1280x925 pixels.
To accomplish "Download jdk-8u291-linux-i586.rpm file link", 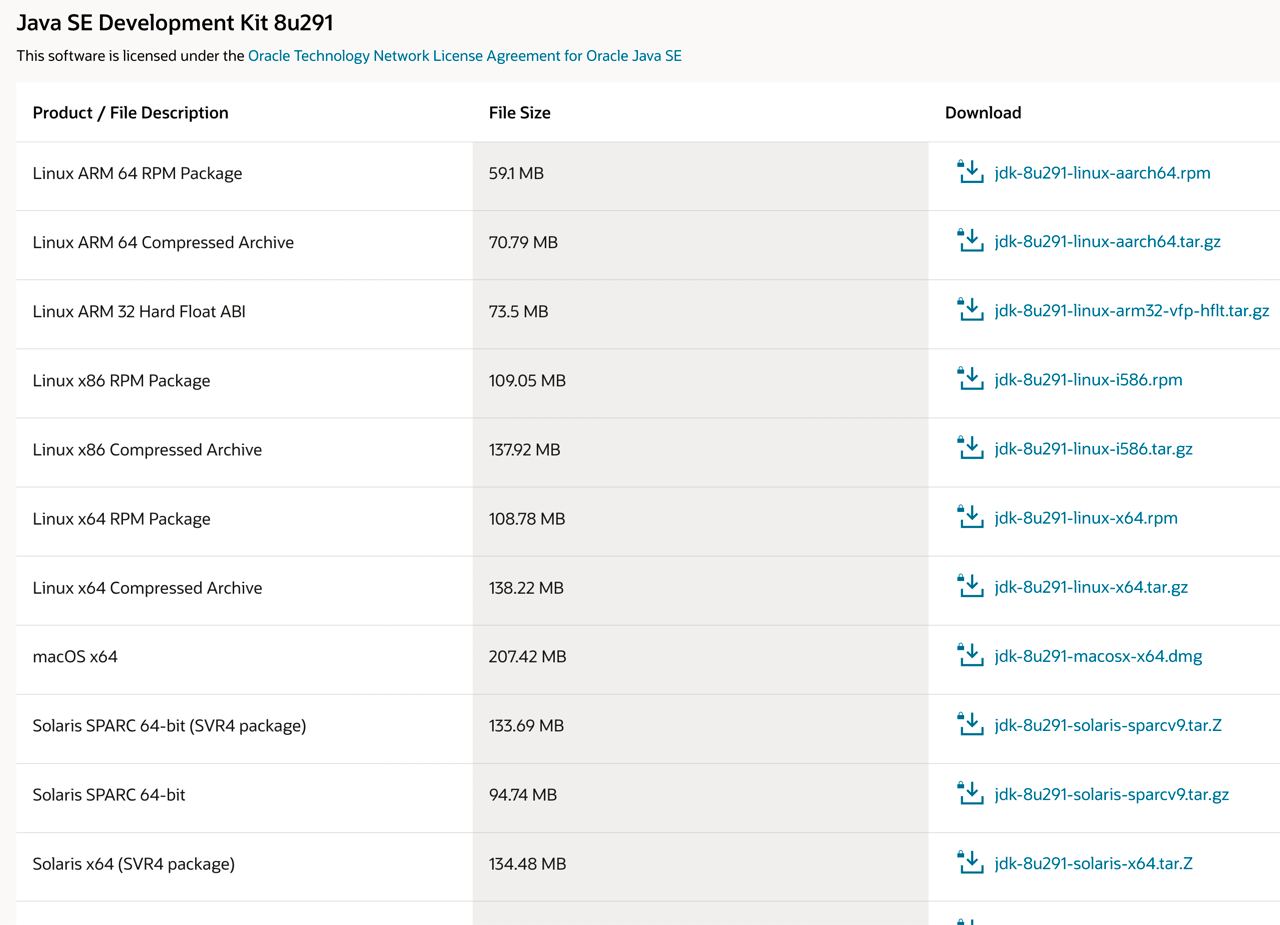I will pos(1088,380).
